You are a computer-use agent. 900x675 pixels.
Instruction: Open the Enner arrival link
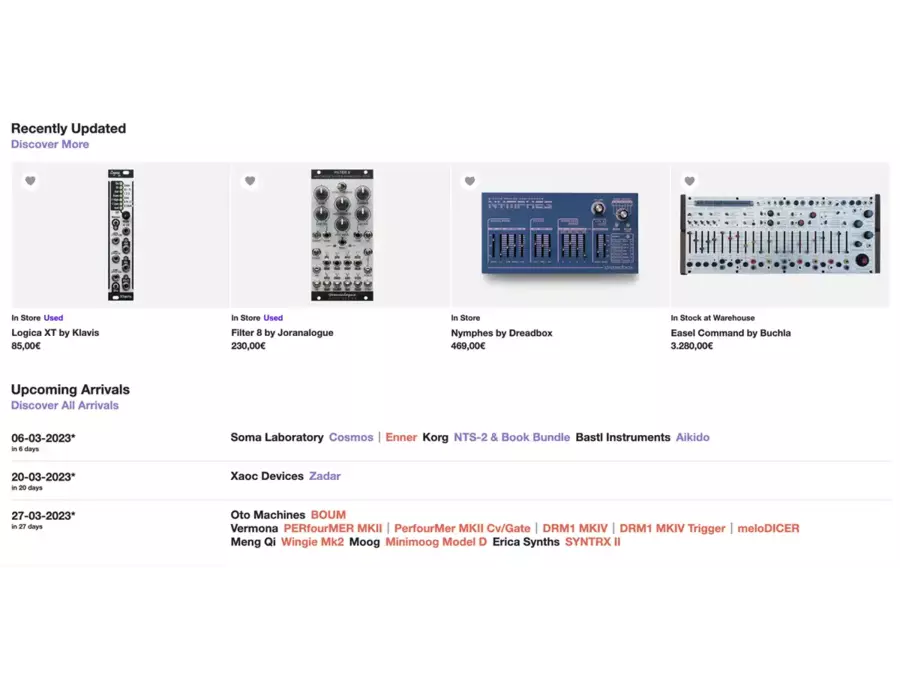point(401,437)
